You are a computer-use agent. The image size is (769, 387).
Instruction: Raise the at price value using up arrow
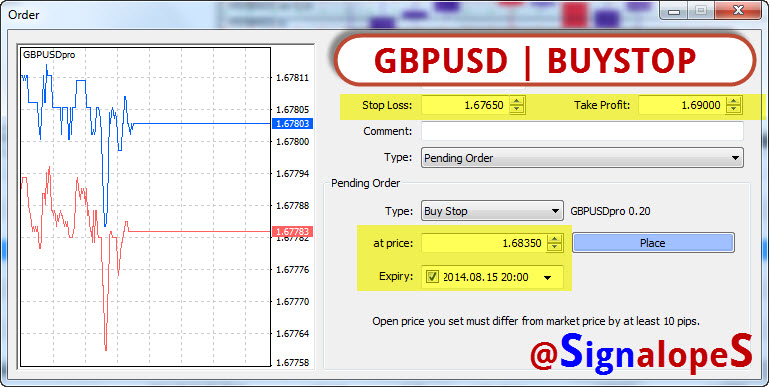[555, 239]
